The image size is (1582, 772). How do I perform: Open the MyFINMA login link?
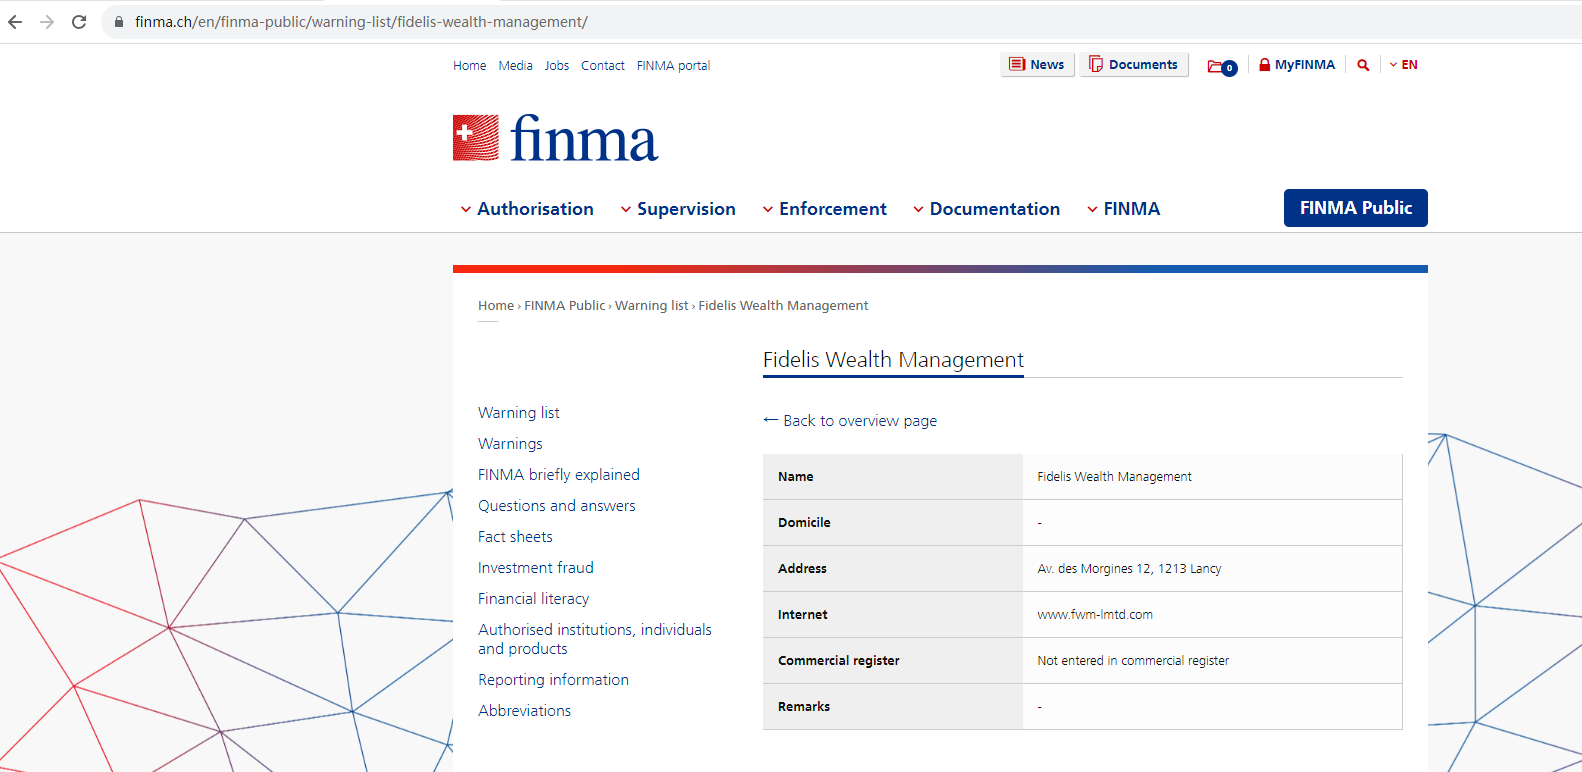pyautogui.click(x=1297, y=65)
